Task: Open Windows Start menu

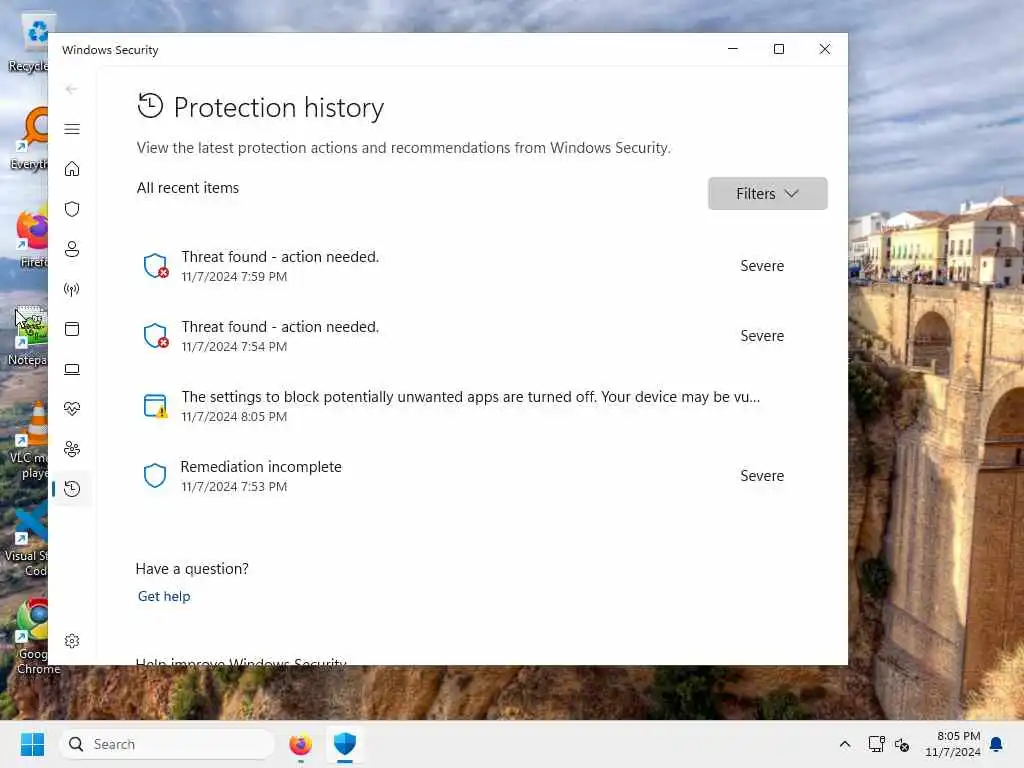Action: pyautogui.click(x=32, y=744)
